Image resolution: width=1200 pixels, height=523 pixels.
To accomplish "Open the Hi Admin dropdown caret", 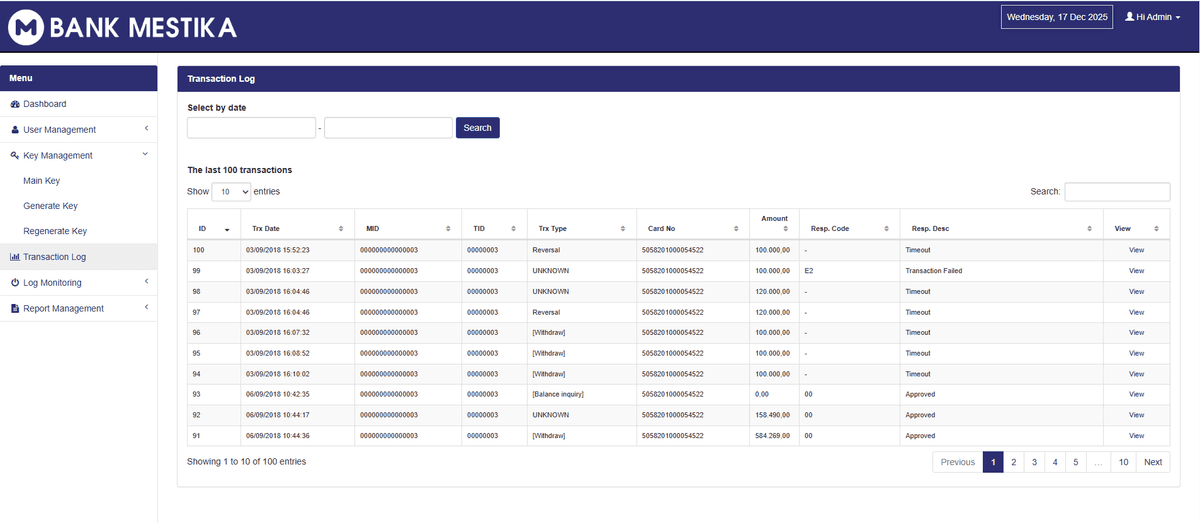I will (1177, 18).
